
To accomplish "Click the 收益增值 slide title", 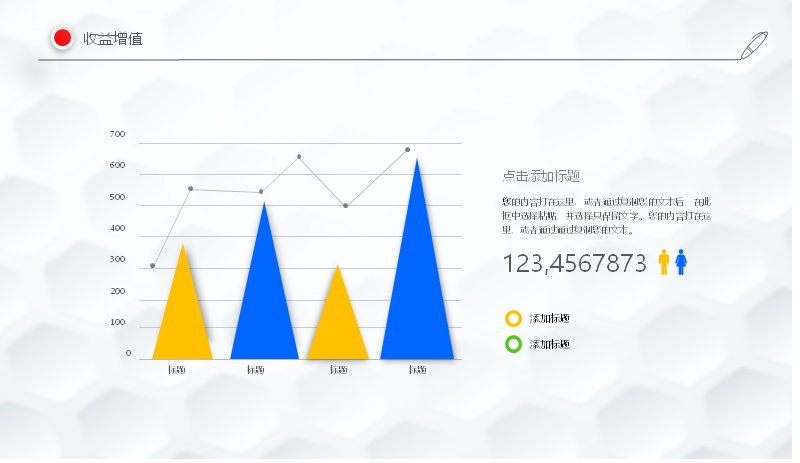I will [x=113, y=39].
